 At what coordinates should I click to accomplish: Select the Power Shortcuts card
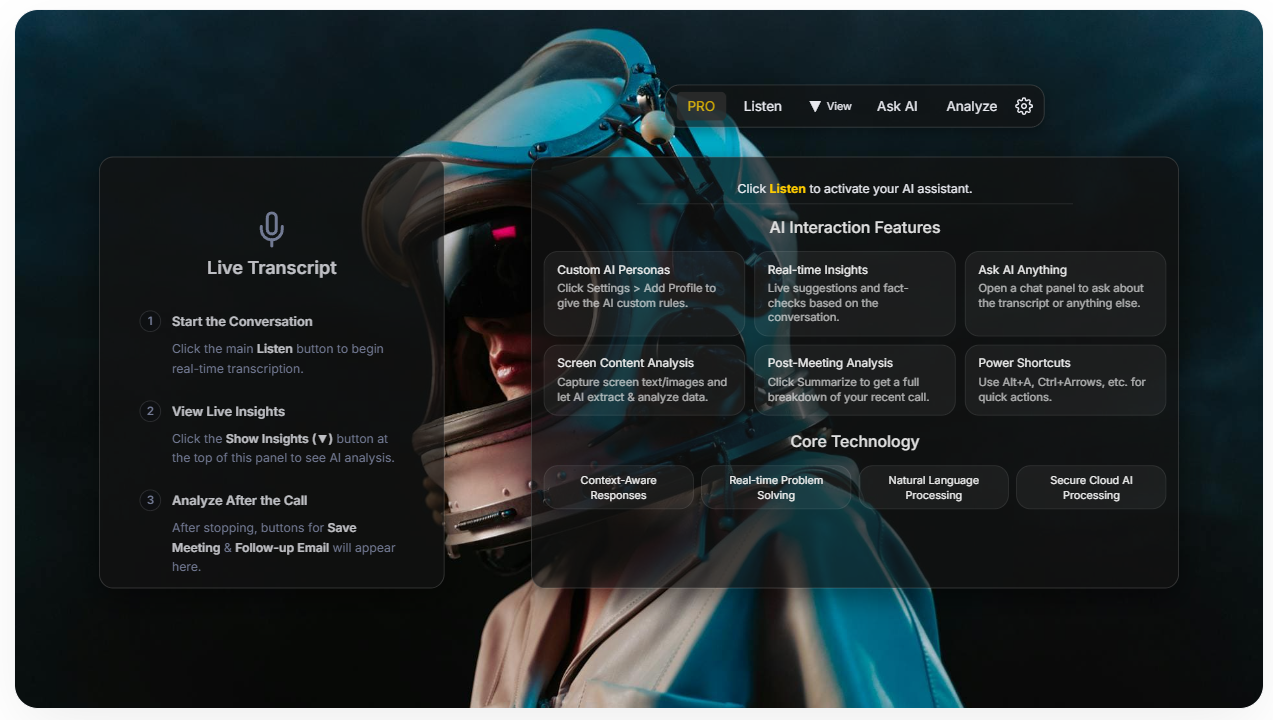tap(1064, 380)
